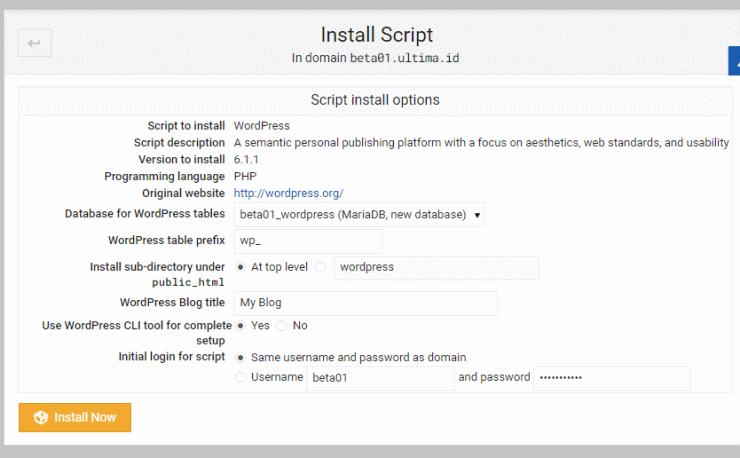Select the sub-directory radio button beside wordpress
The image size is (740, 458).
point(320,267)
